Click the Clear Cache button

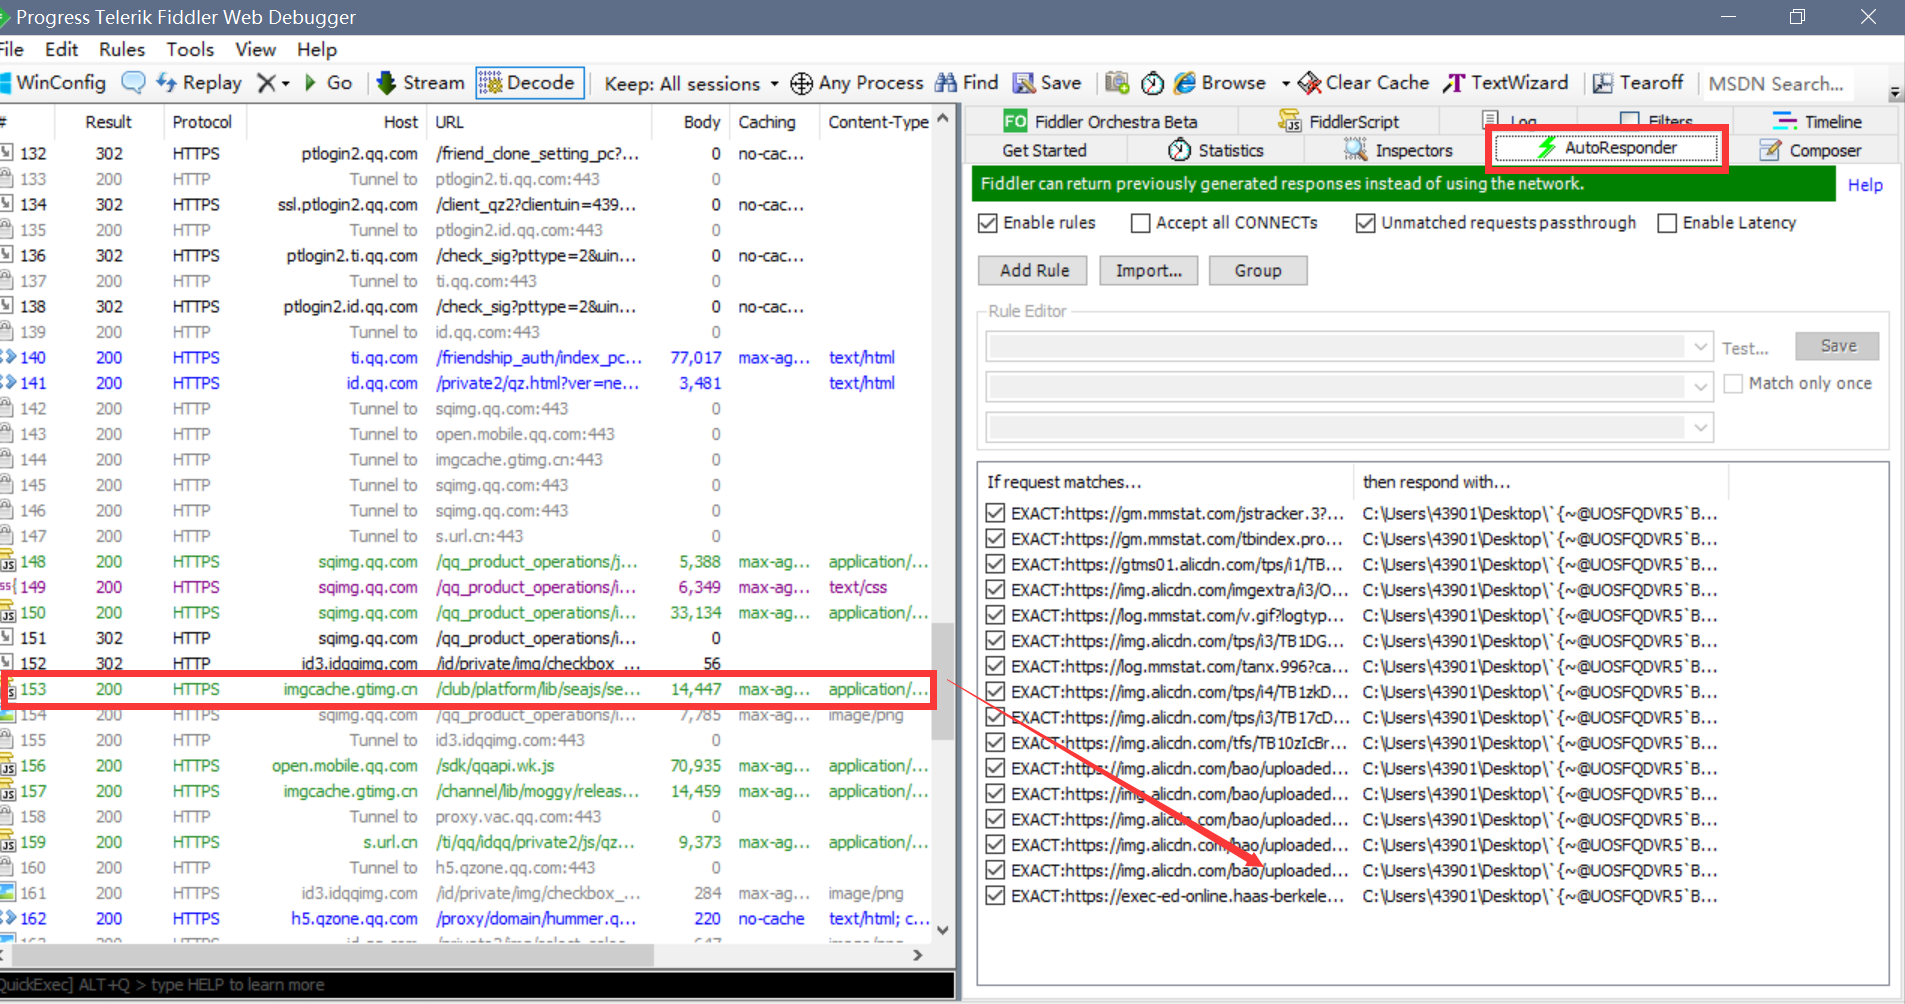click(1363, 83)
